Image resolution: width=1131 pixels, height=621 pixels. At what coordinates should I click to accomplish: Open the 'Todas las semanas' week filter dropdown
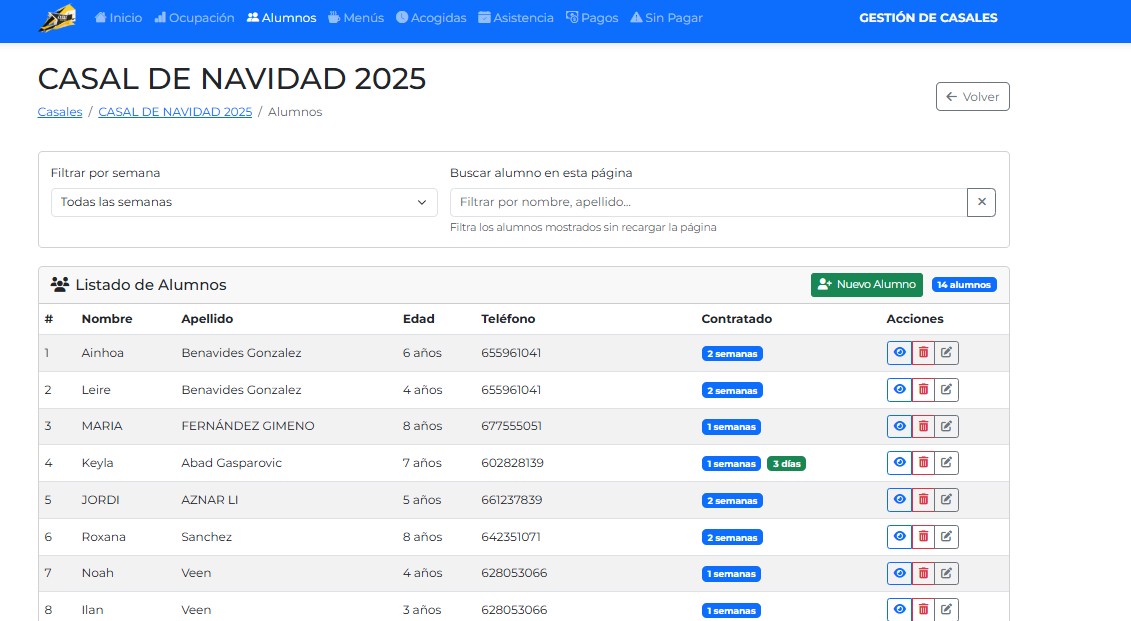[244, 202]
